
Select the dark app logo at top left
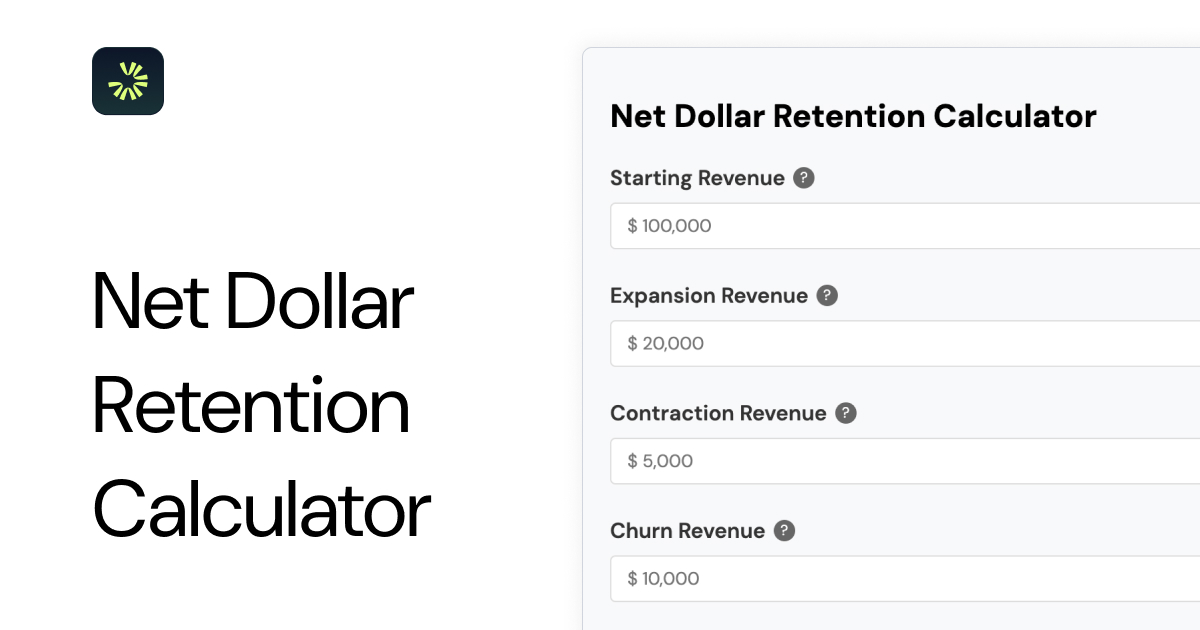[128, 81]
